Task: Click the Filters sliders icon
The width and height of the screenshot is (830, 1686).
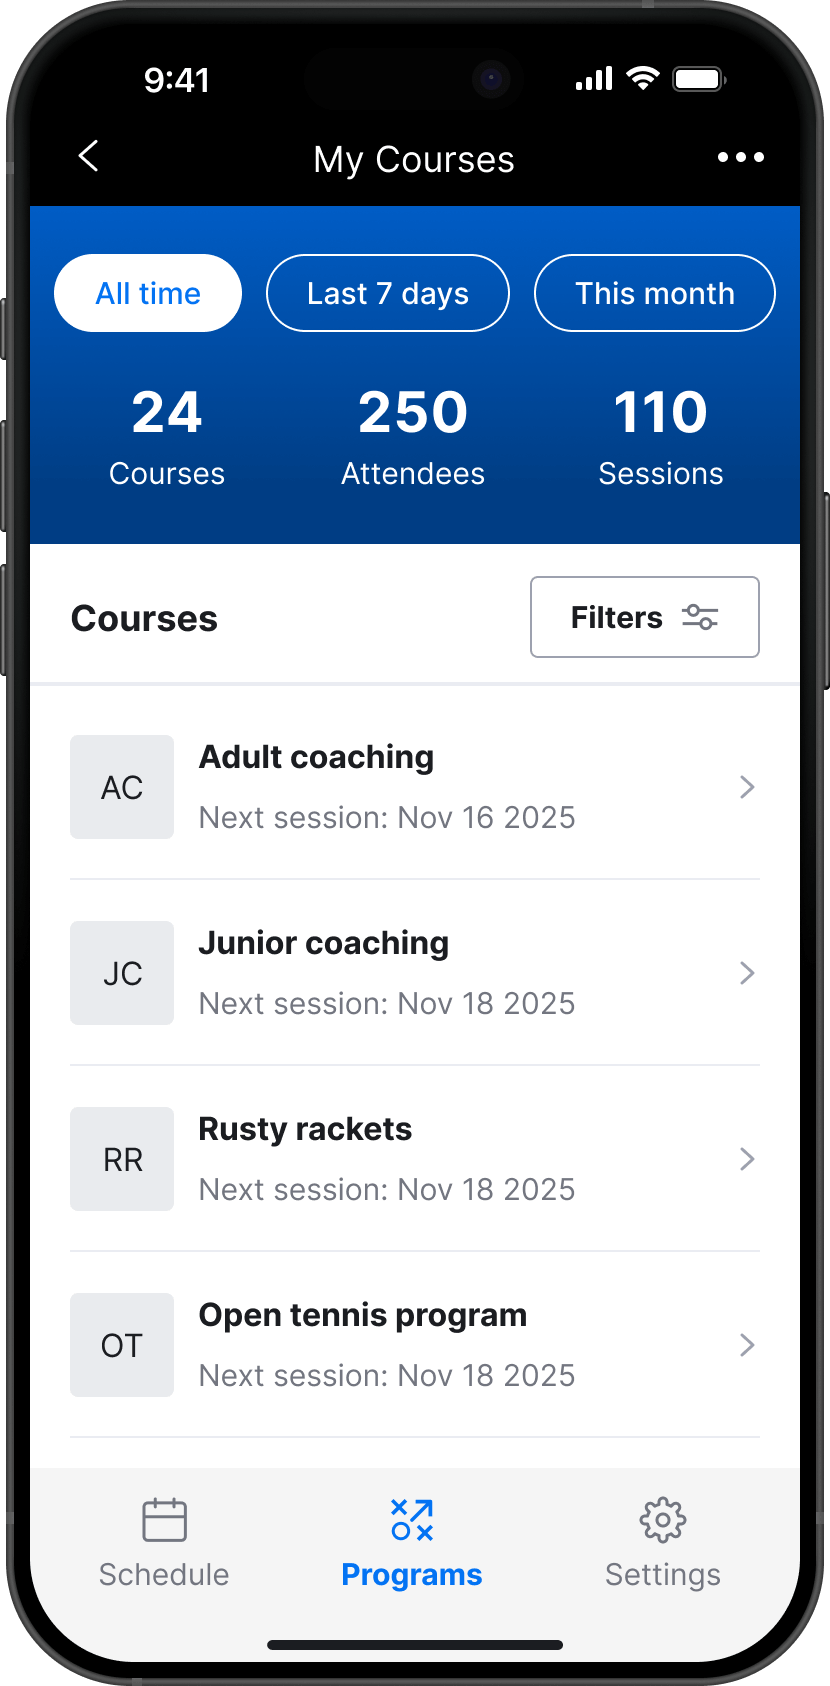Action: tap(700, 617)
